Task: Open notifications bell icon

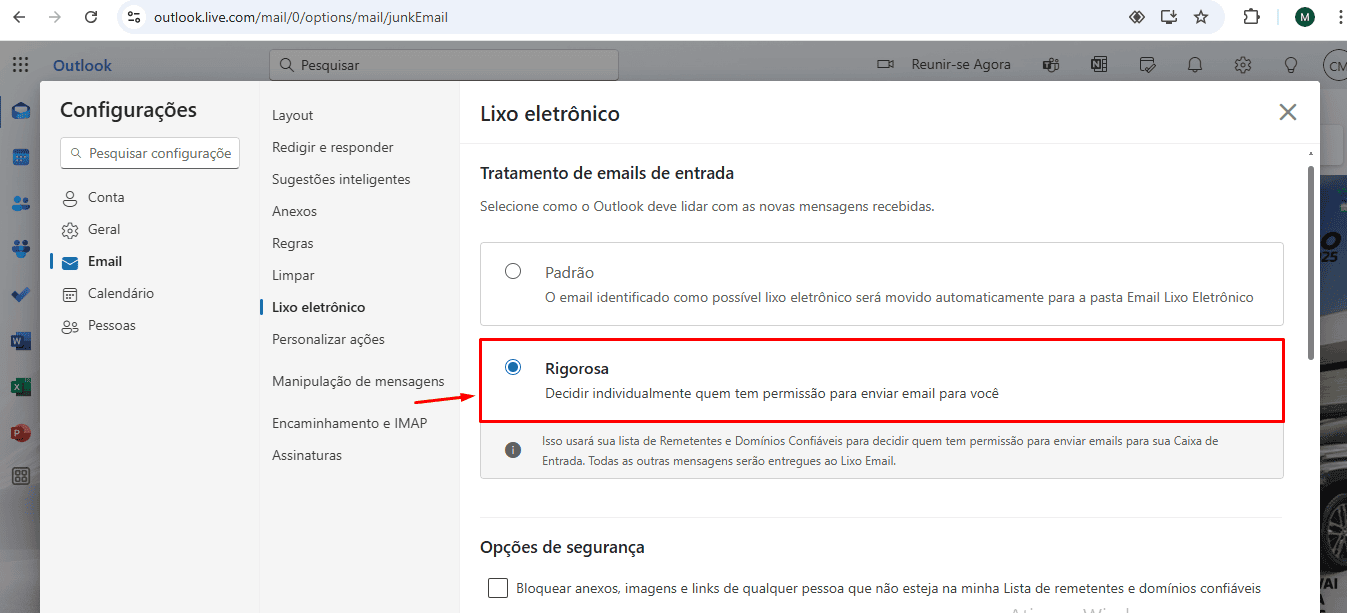Action: pos(1195,65)
